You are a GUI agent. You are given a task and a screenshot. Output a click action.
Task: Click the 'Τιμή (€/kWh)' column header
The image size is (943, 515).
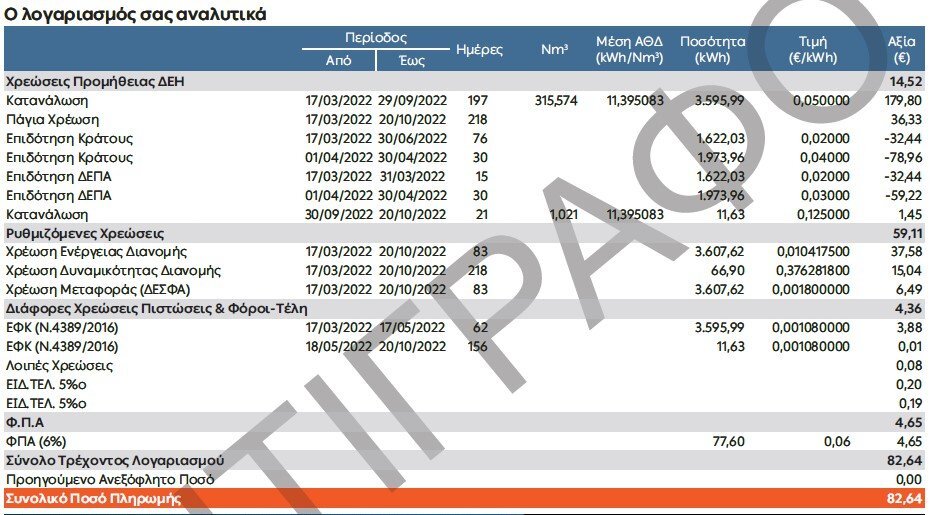coord(812,49)
